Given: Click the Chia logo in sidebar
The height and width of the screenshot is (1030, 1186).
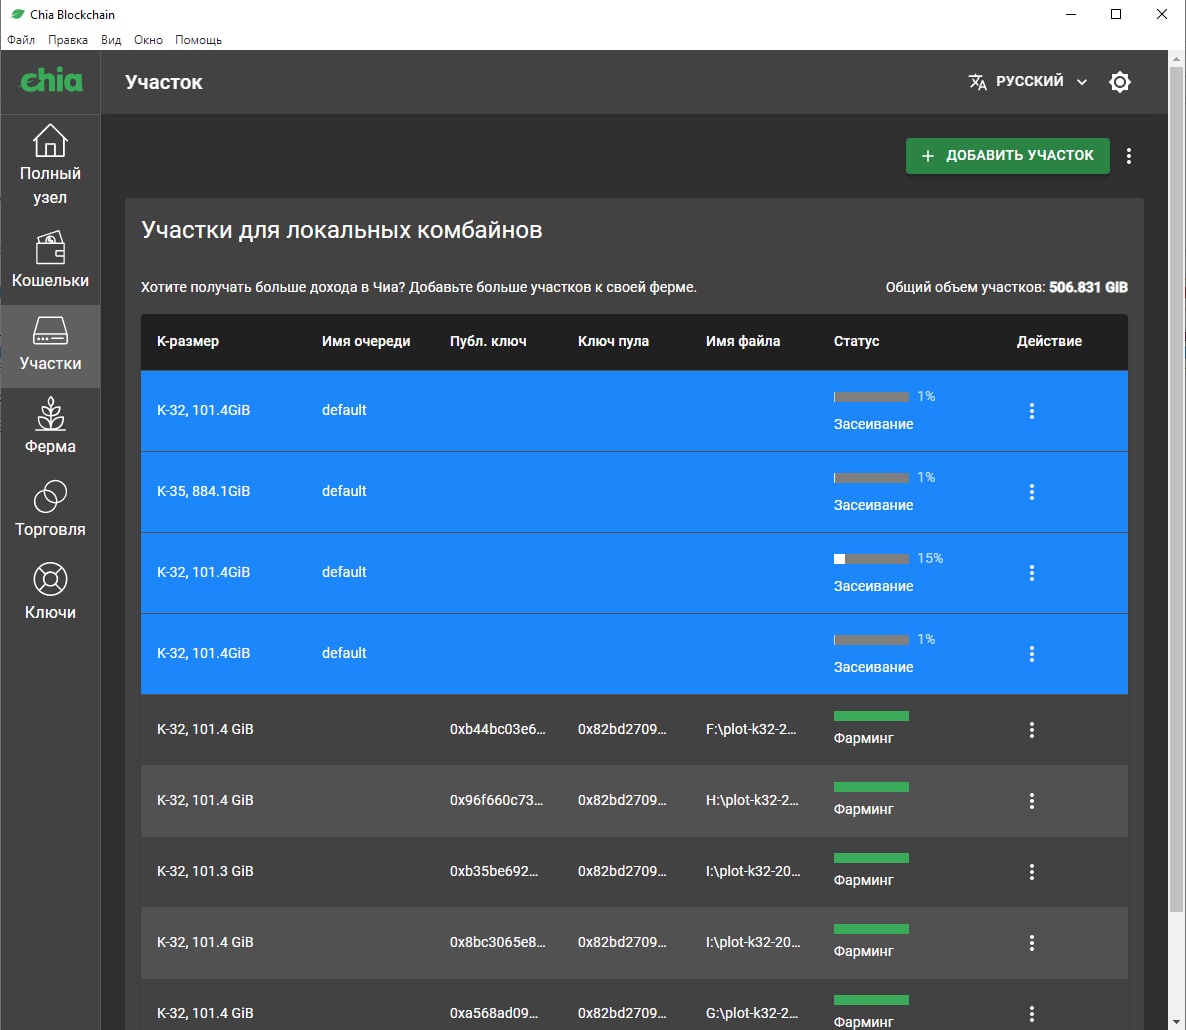Looking at the screenshot, I should pyautogui.click(x=51, y=80).
